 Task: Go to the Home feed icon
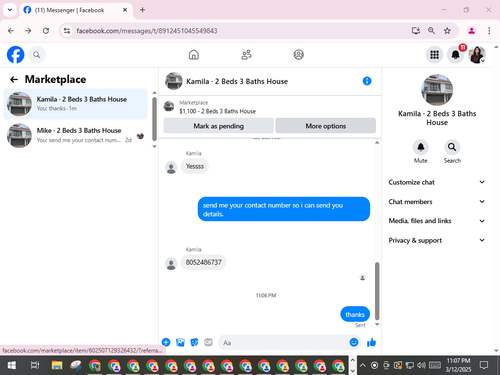(194, 54)
